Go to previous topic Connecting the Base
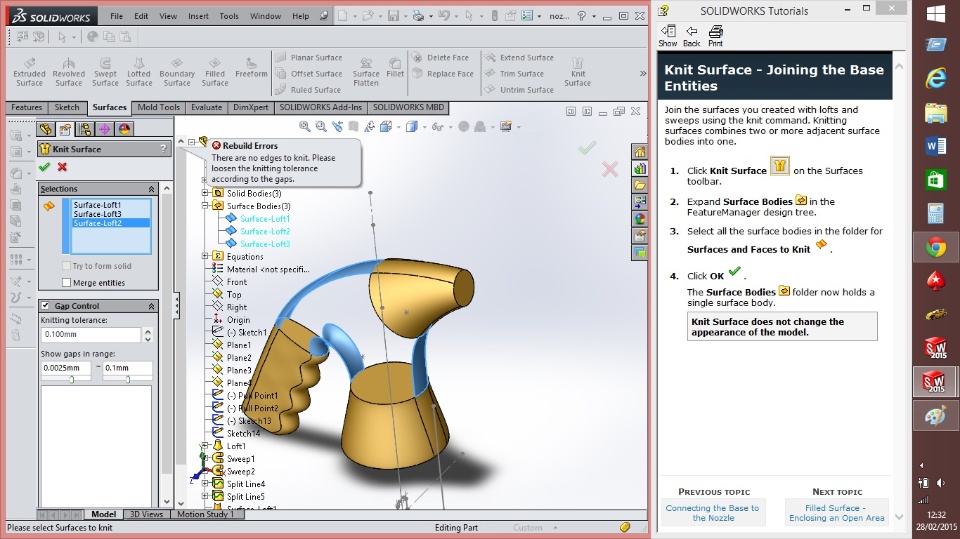This screenshot has height=539, width=960. [713, 513]
